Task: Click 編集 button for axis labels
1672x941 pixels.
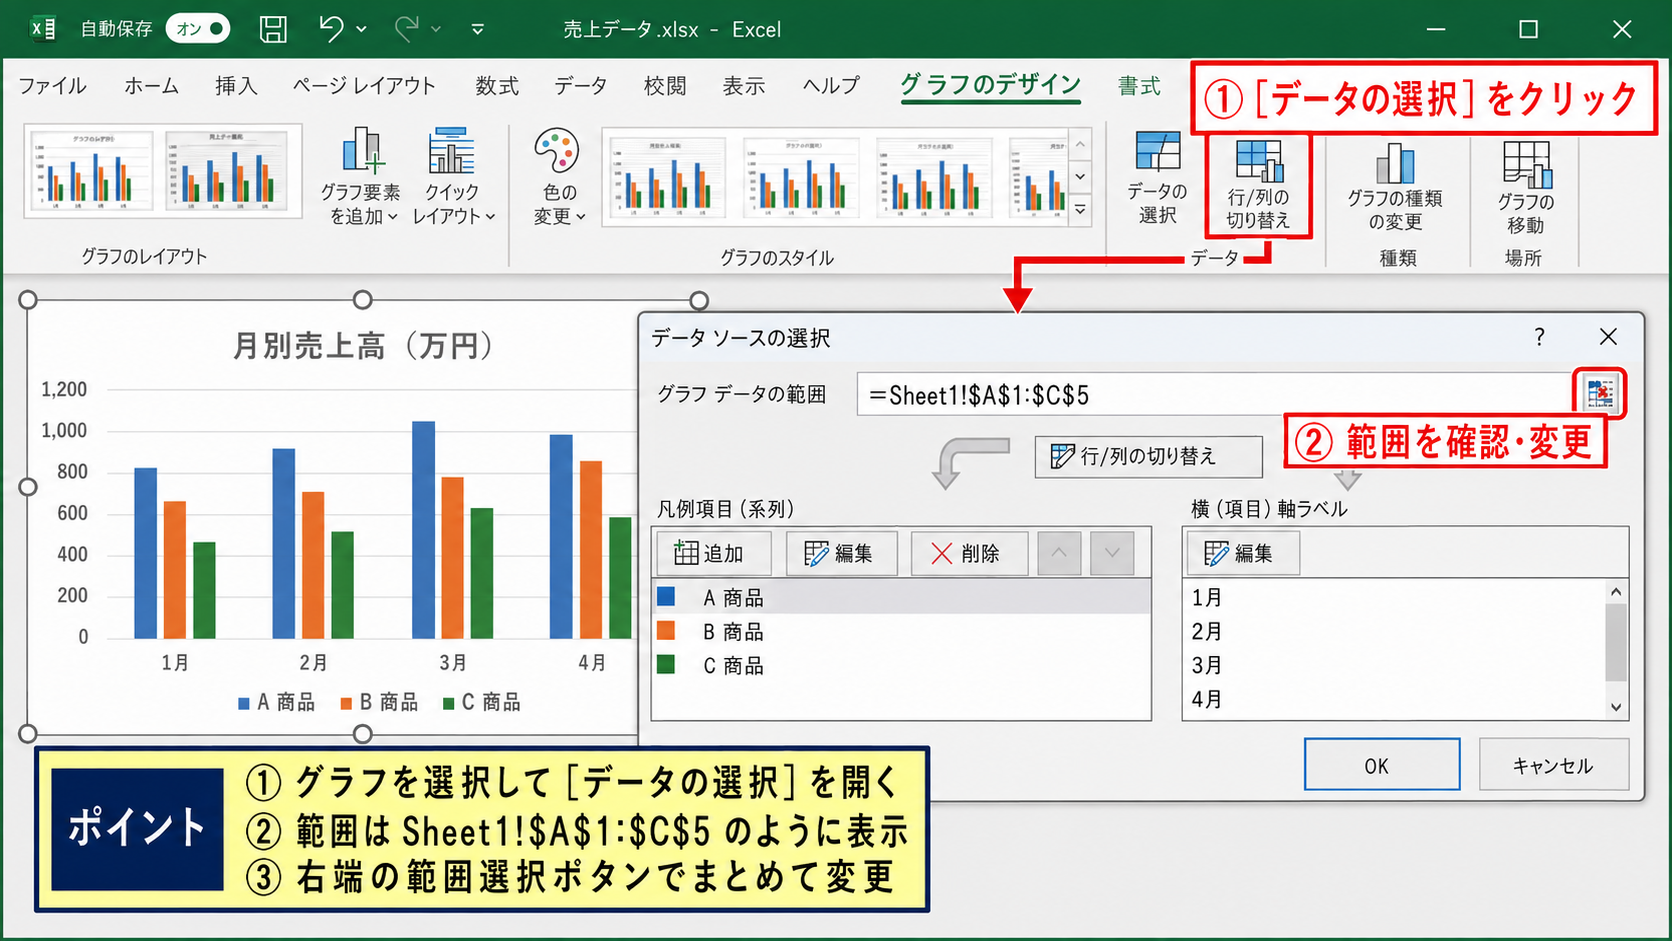Action: [x=1243, y=553]
